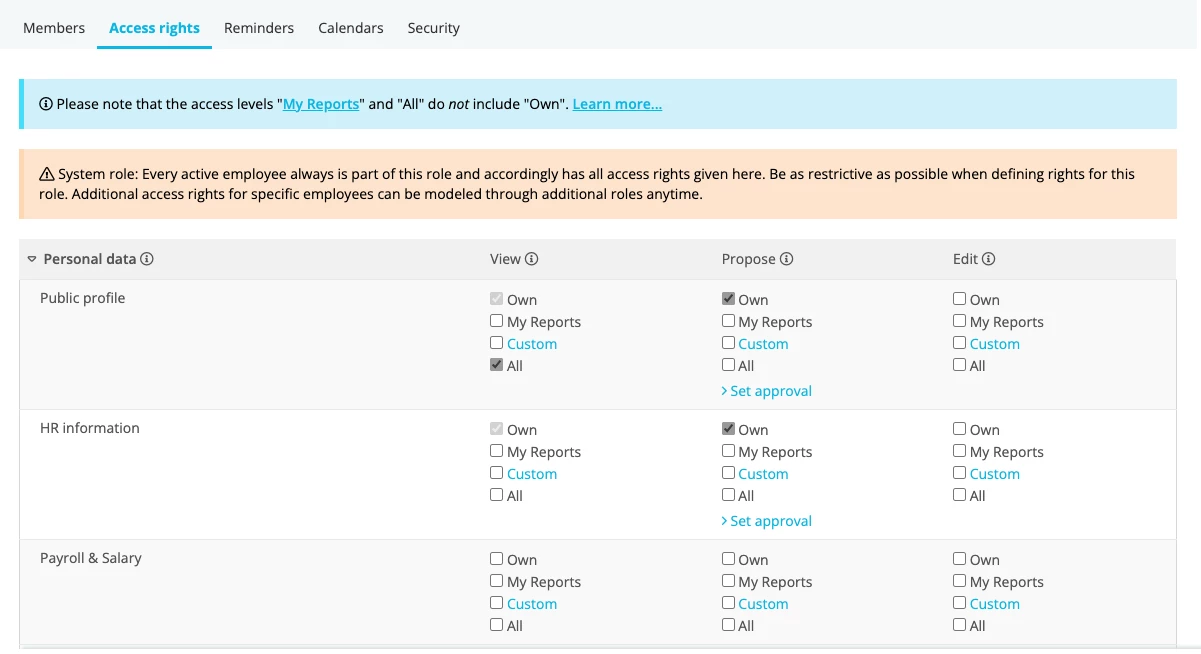Open Custom link in Payroll & Salary Edit
The image size is (1201, 654).
coord(995,604)
